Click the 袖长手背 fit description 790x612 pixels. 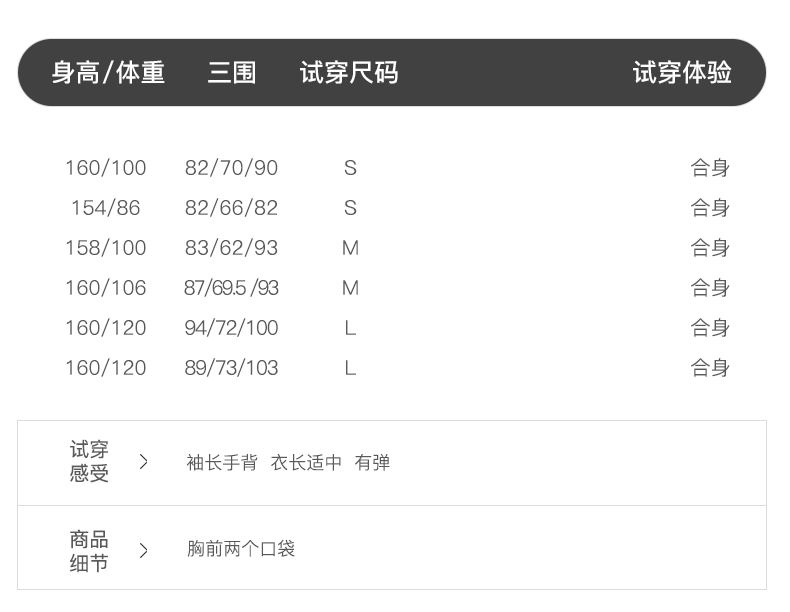pos(221,463)
